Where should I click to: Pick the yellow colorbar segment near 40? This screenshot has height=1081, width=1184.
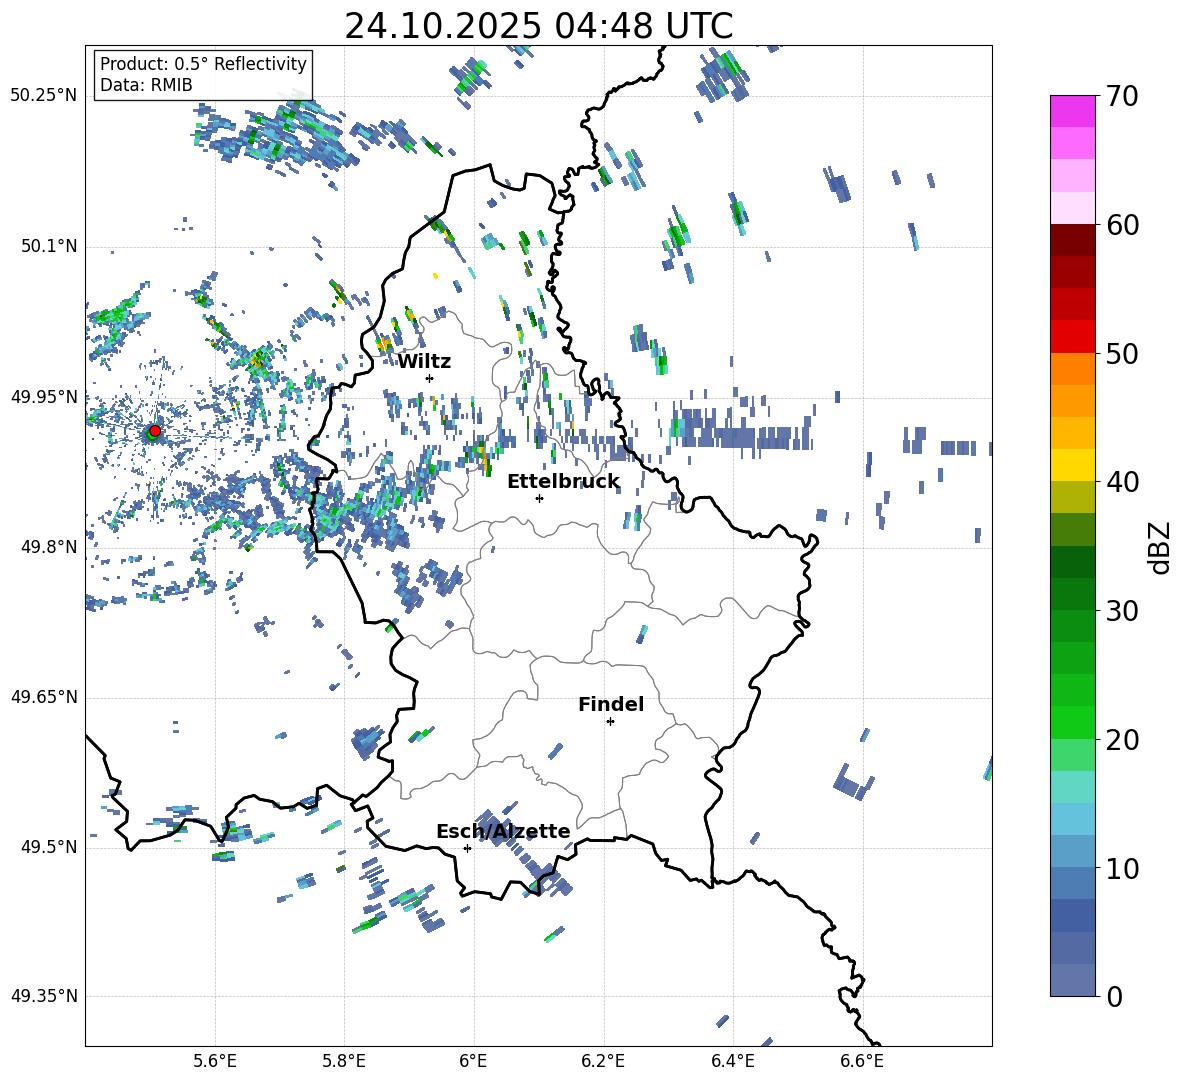click(x=1073, y=465)
